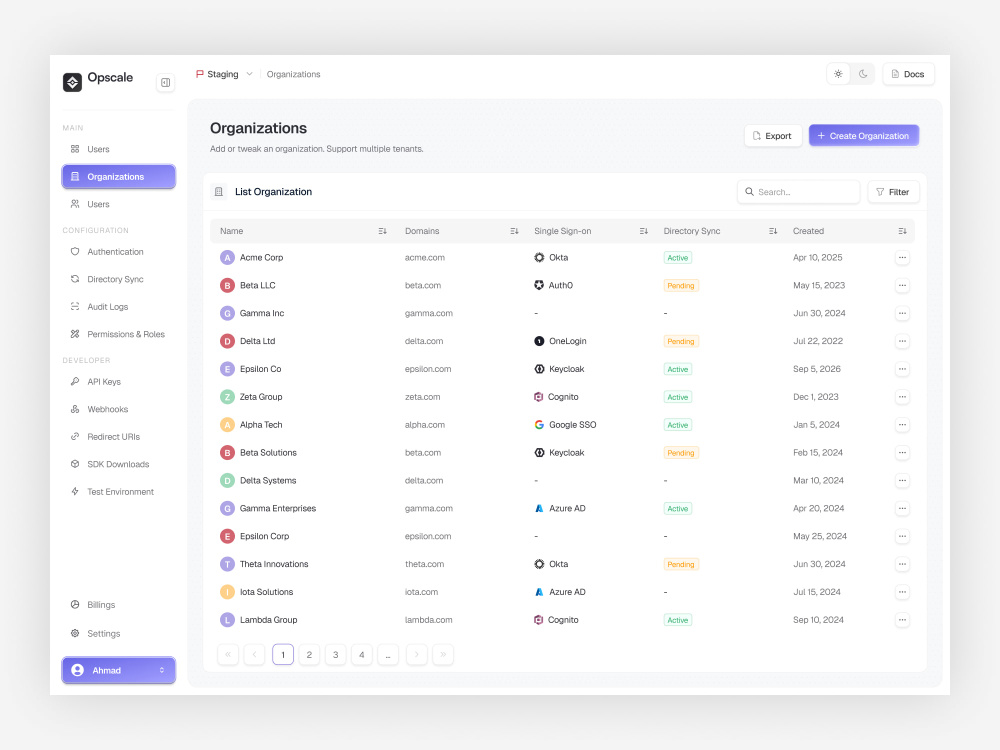Jump to first page double-arrow
1000x750 pixels.
pos(228,654)
